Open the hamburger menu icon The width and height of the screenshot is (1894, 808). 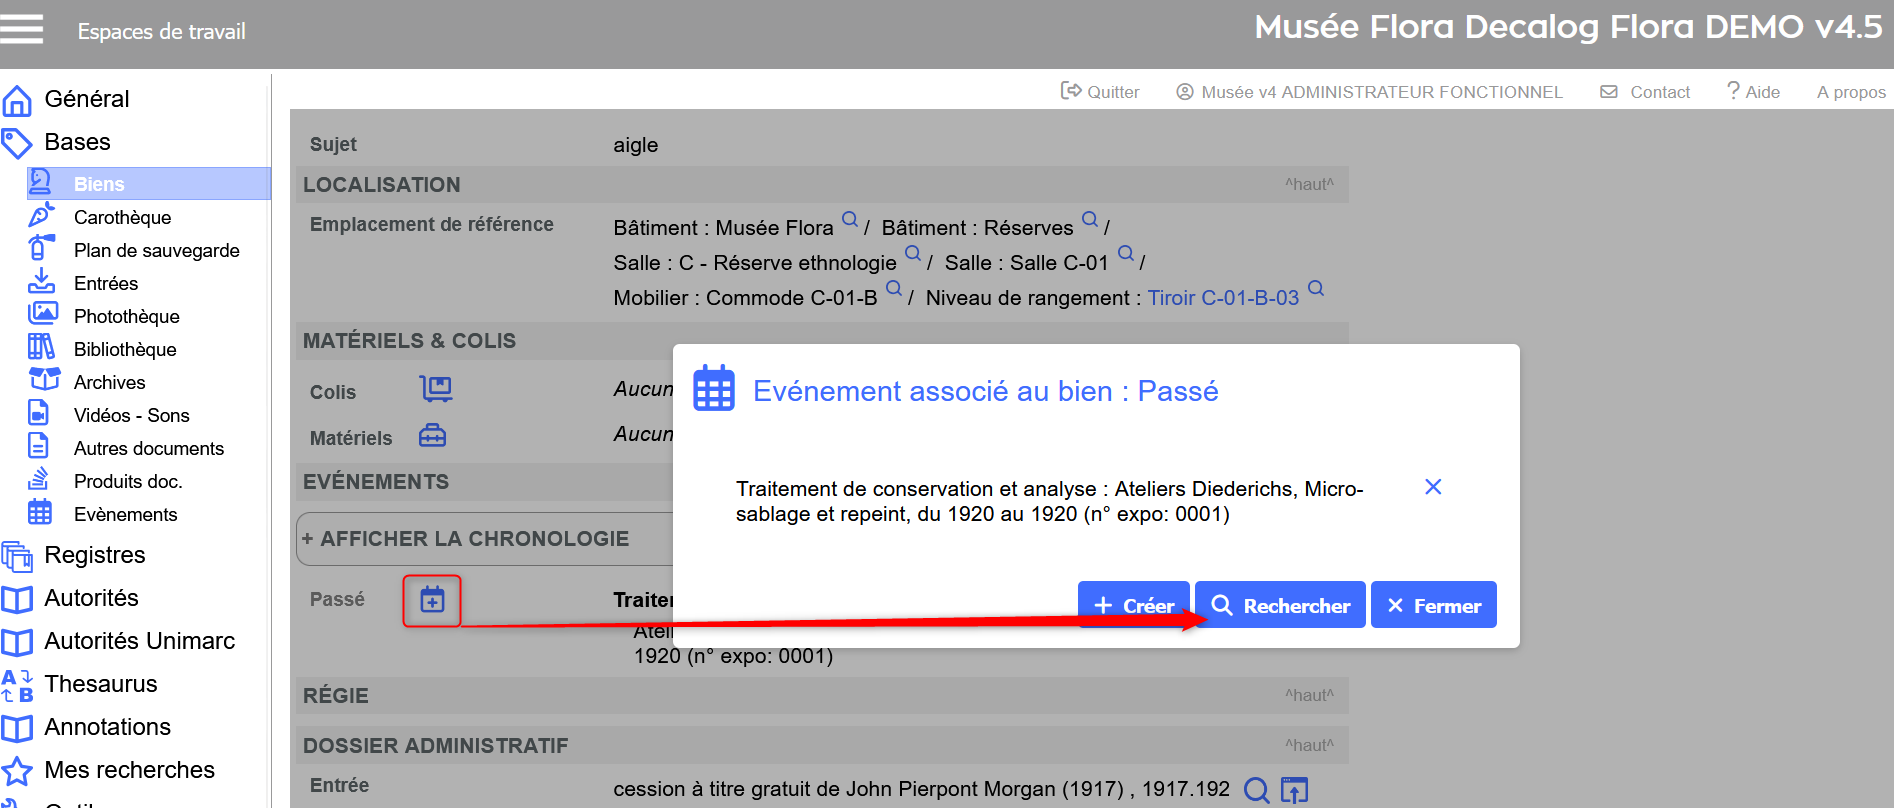(22, 29)
